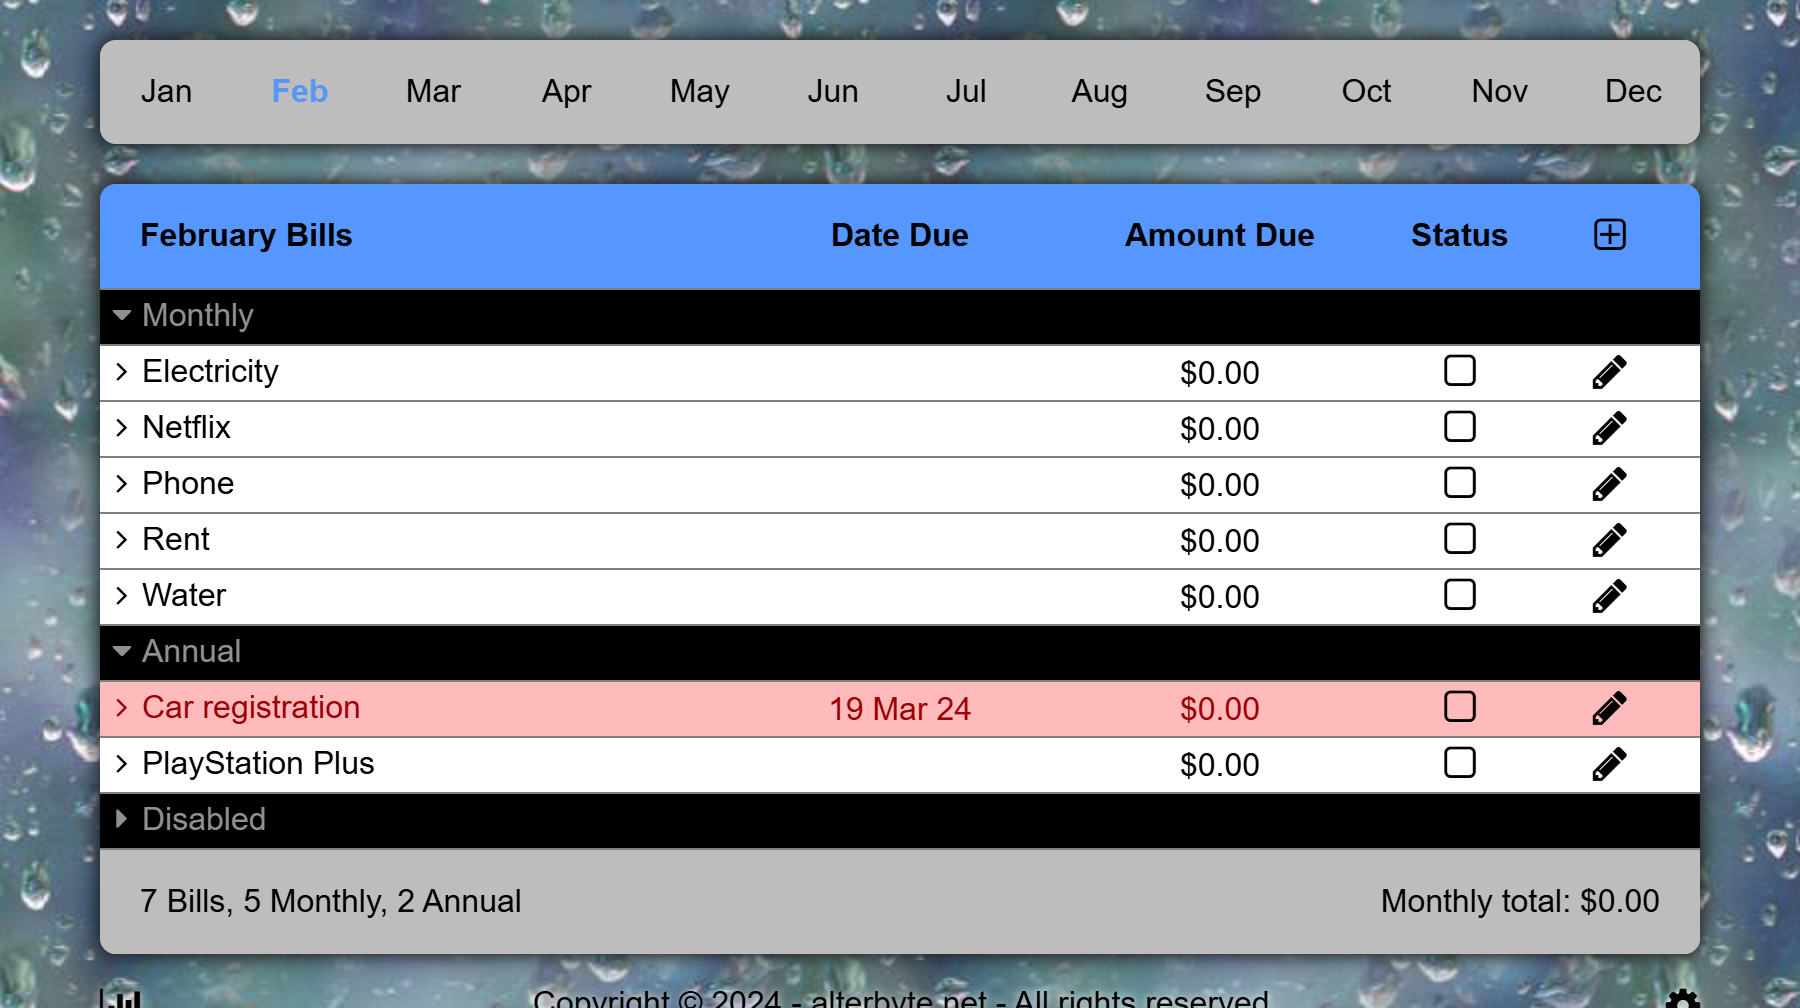Click the alterbyte.net copyright link
The width and height of the screenshot is (1800, 1008).
click(x=898, y=999)
